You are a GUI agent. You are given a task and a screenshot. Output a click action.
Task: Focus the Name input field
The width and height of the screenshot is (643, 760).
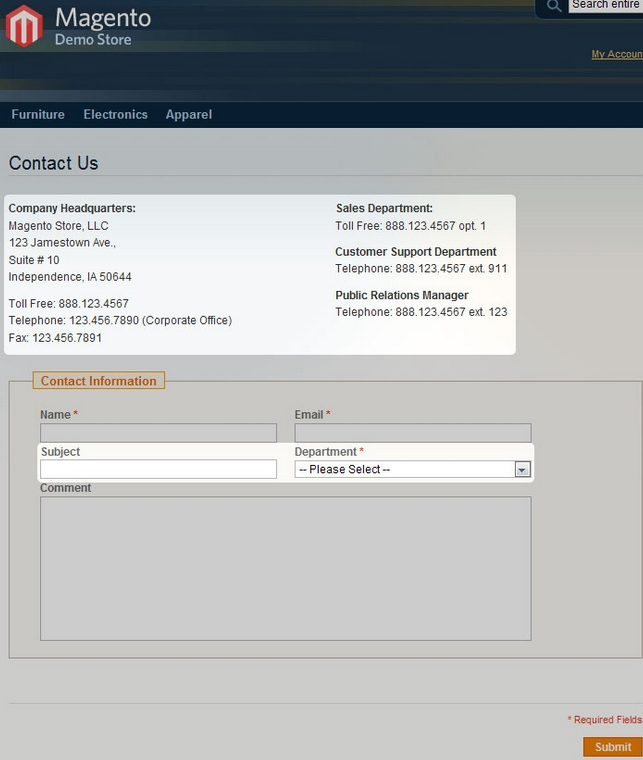[158, 432]
